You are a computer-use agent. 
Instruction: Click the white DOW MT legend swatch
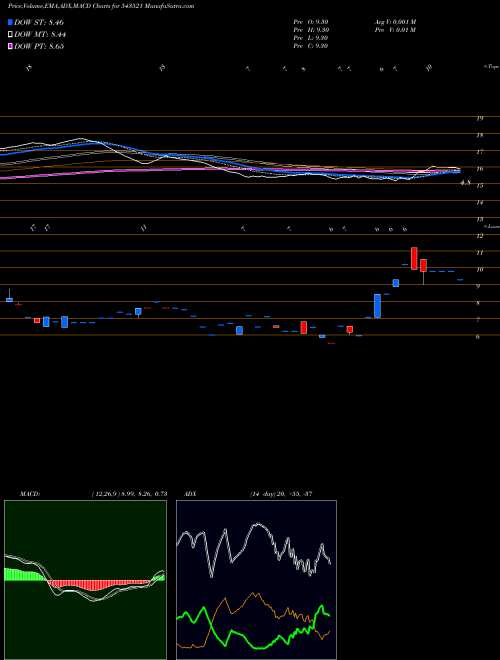tap(10, 35)
